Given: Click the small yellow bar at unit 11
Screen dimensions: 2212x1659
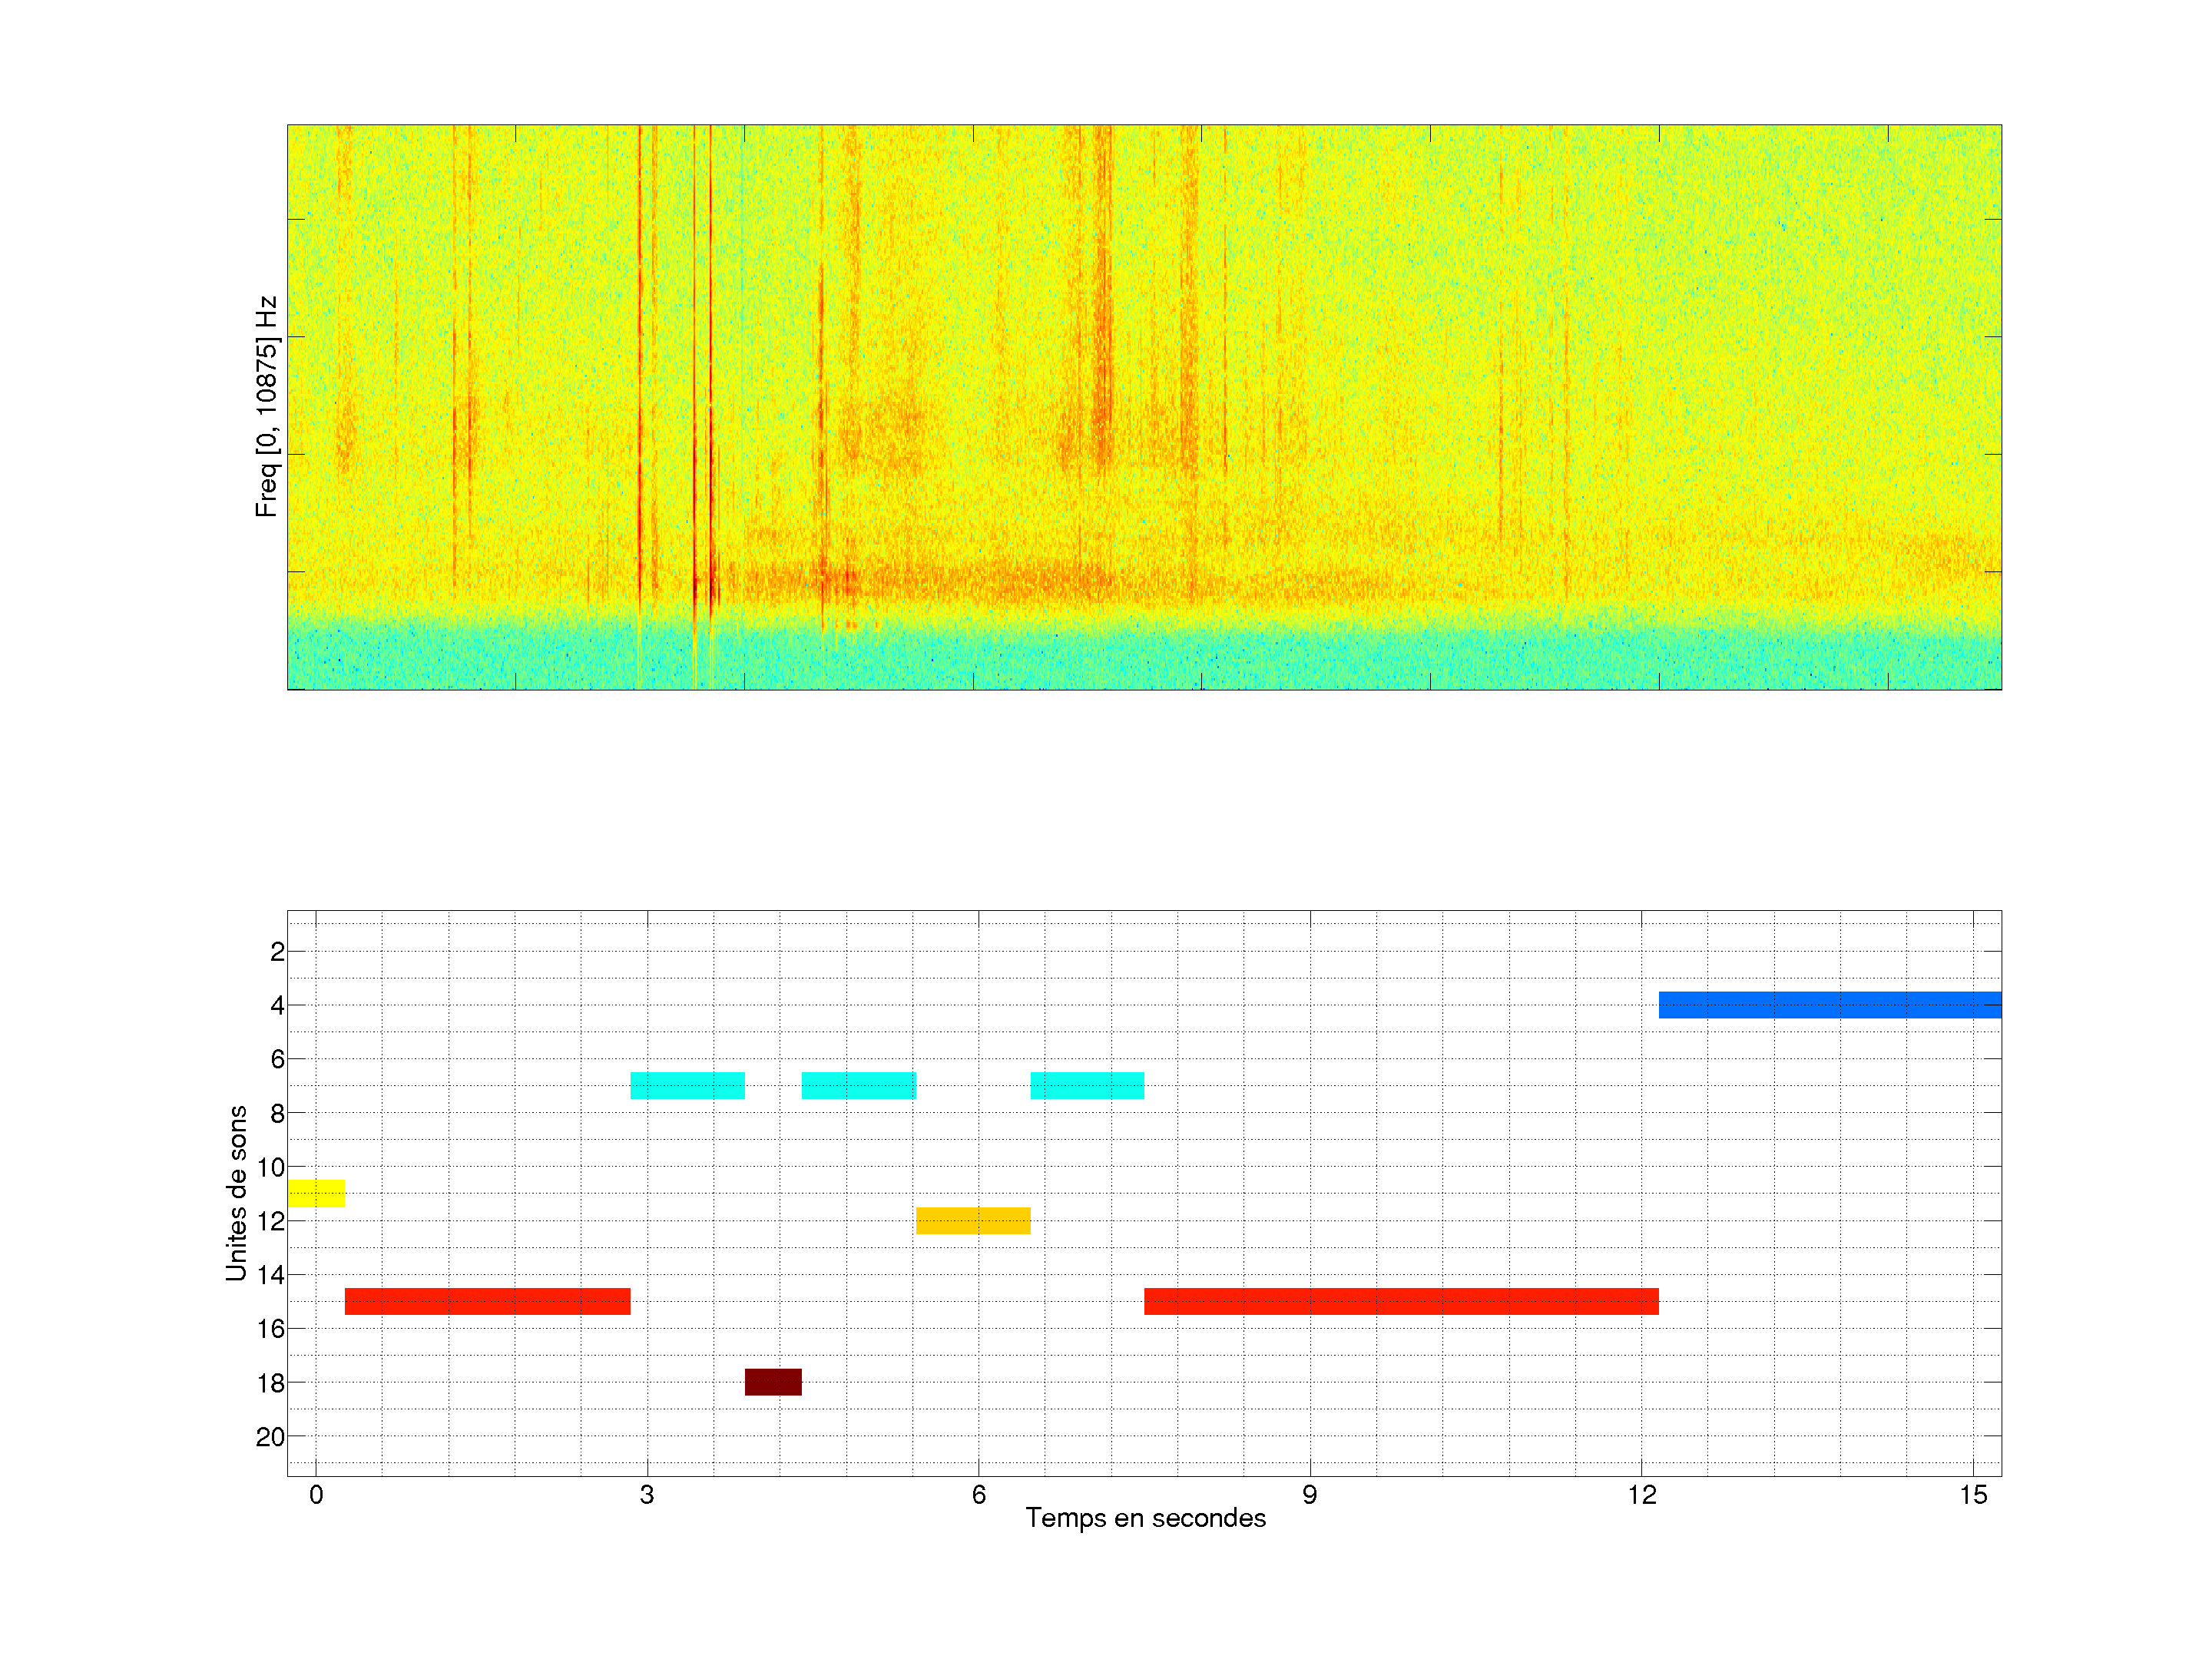Looking at the screenshot, I should pyautogui.click(x=316, y=1194).
